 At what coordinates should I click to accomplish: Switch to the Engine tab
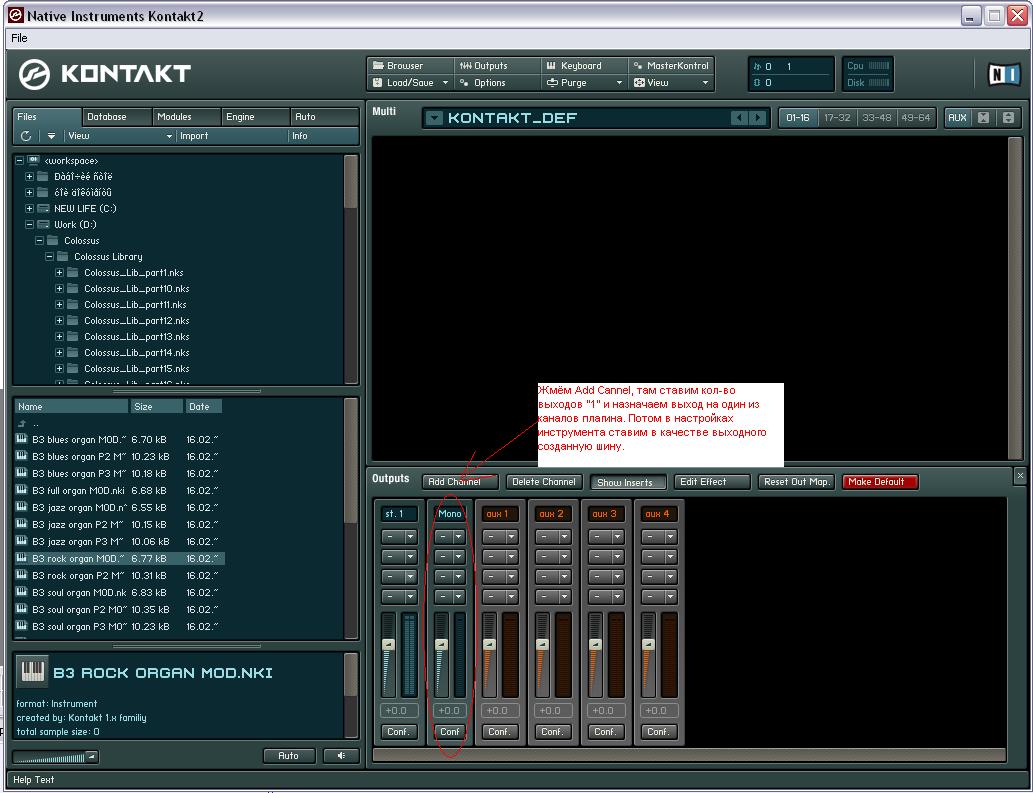(x=256, y=117)
